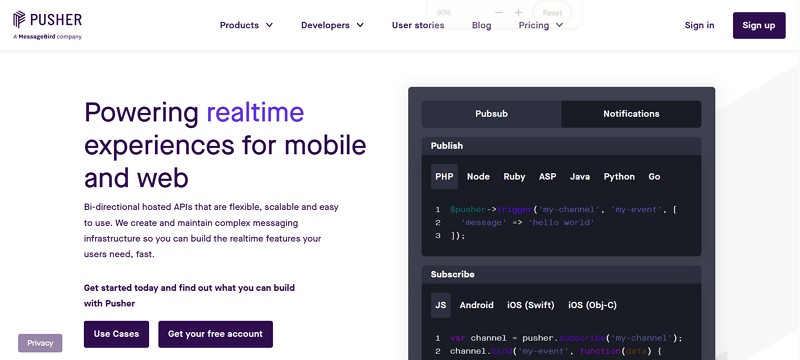
Task: Select the PHP publish tab
Action: [x=444, y=176]
